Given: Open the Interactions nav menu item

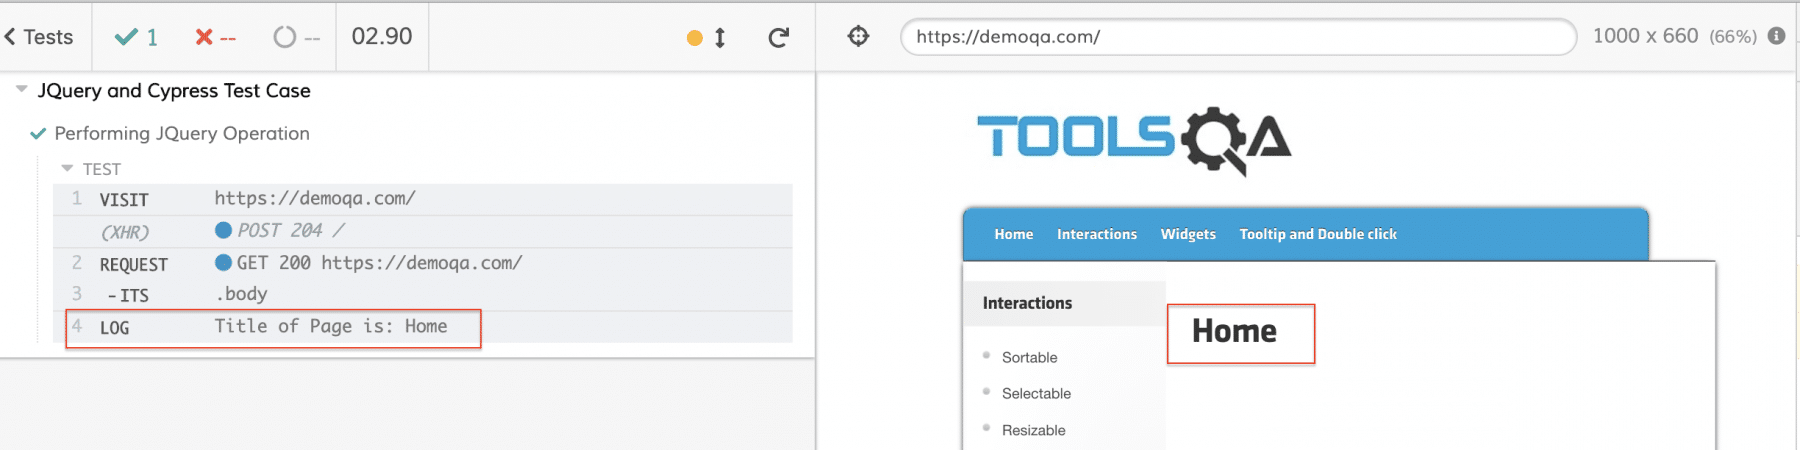Looking at the screenshot, I should pyautogui.click(x=1096, y=234).
